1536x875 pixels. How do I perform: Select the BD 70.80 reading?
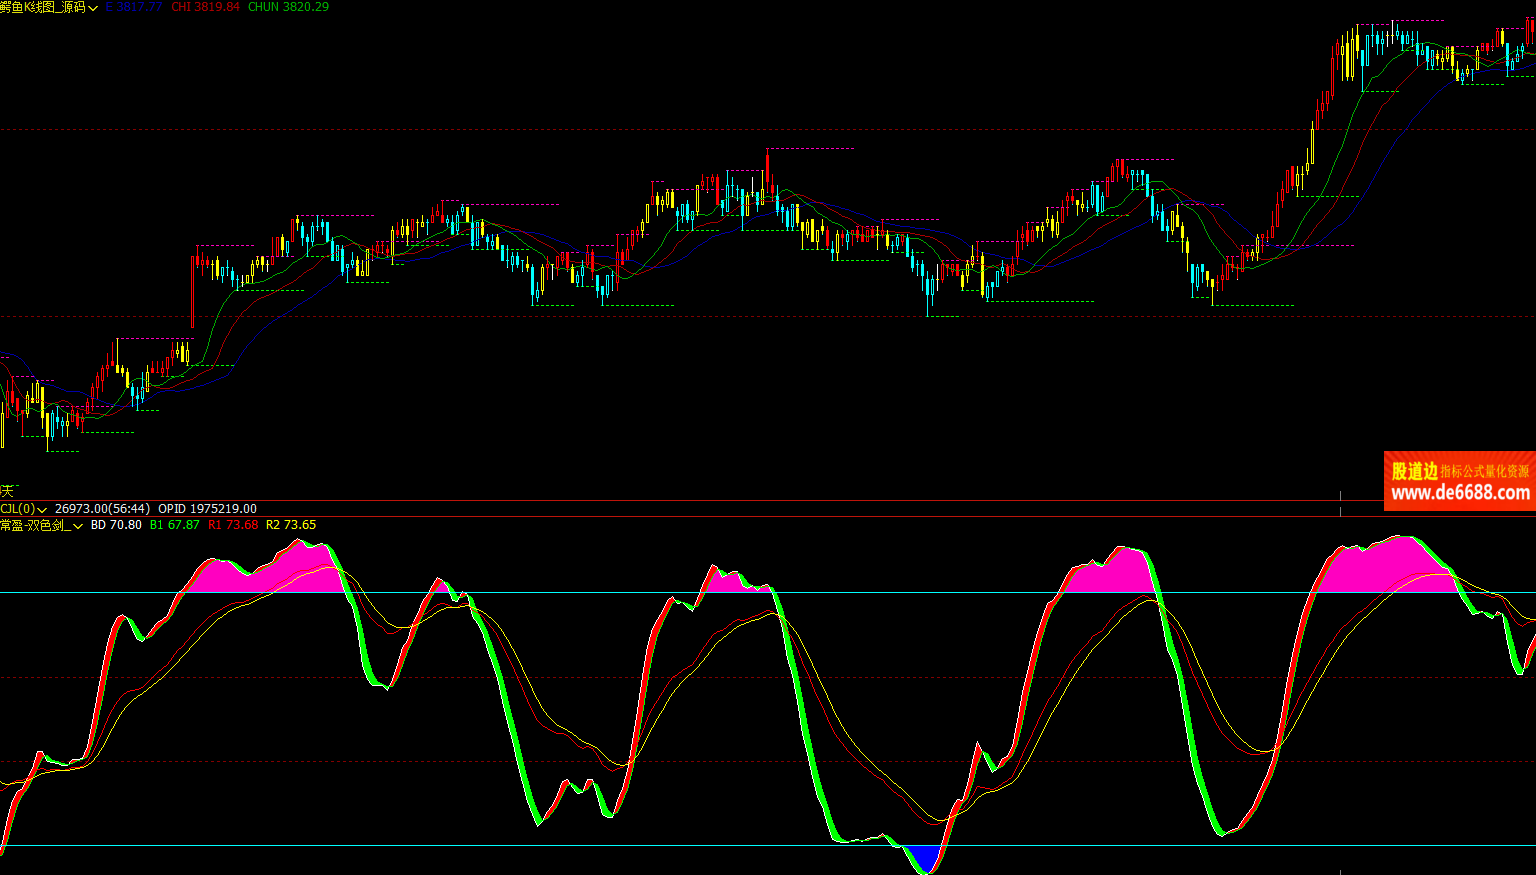116,525
